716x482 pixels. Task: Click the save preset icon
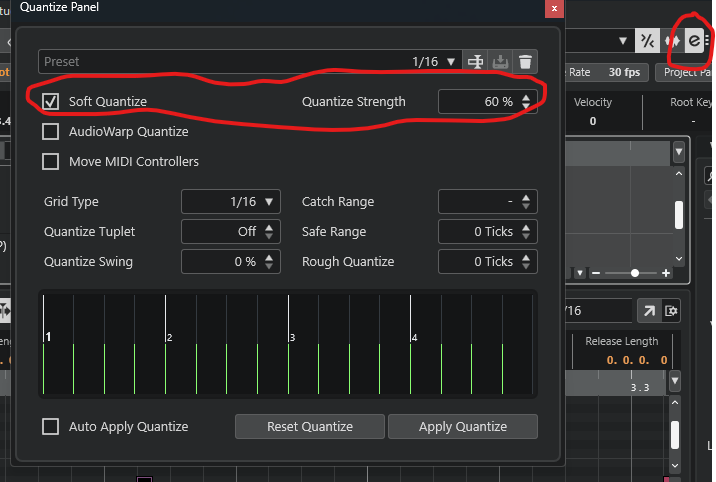pos(501,62)
